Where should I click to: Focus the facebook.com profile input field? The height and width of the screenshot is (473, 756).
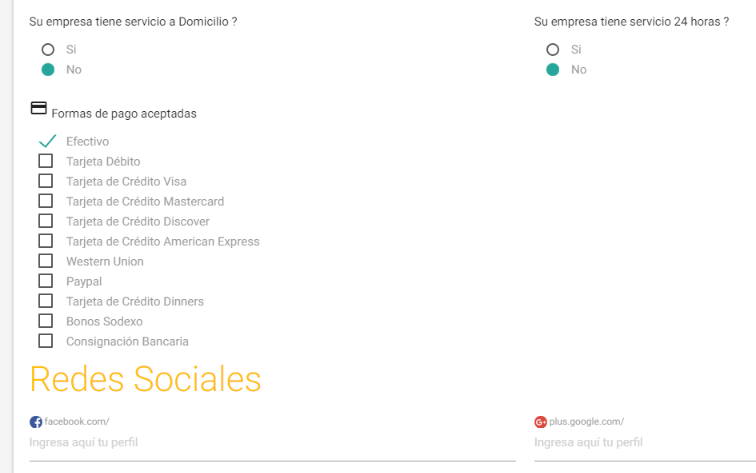pyautogui.click(x=272, y=443)
